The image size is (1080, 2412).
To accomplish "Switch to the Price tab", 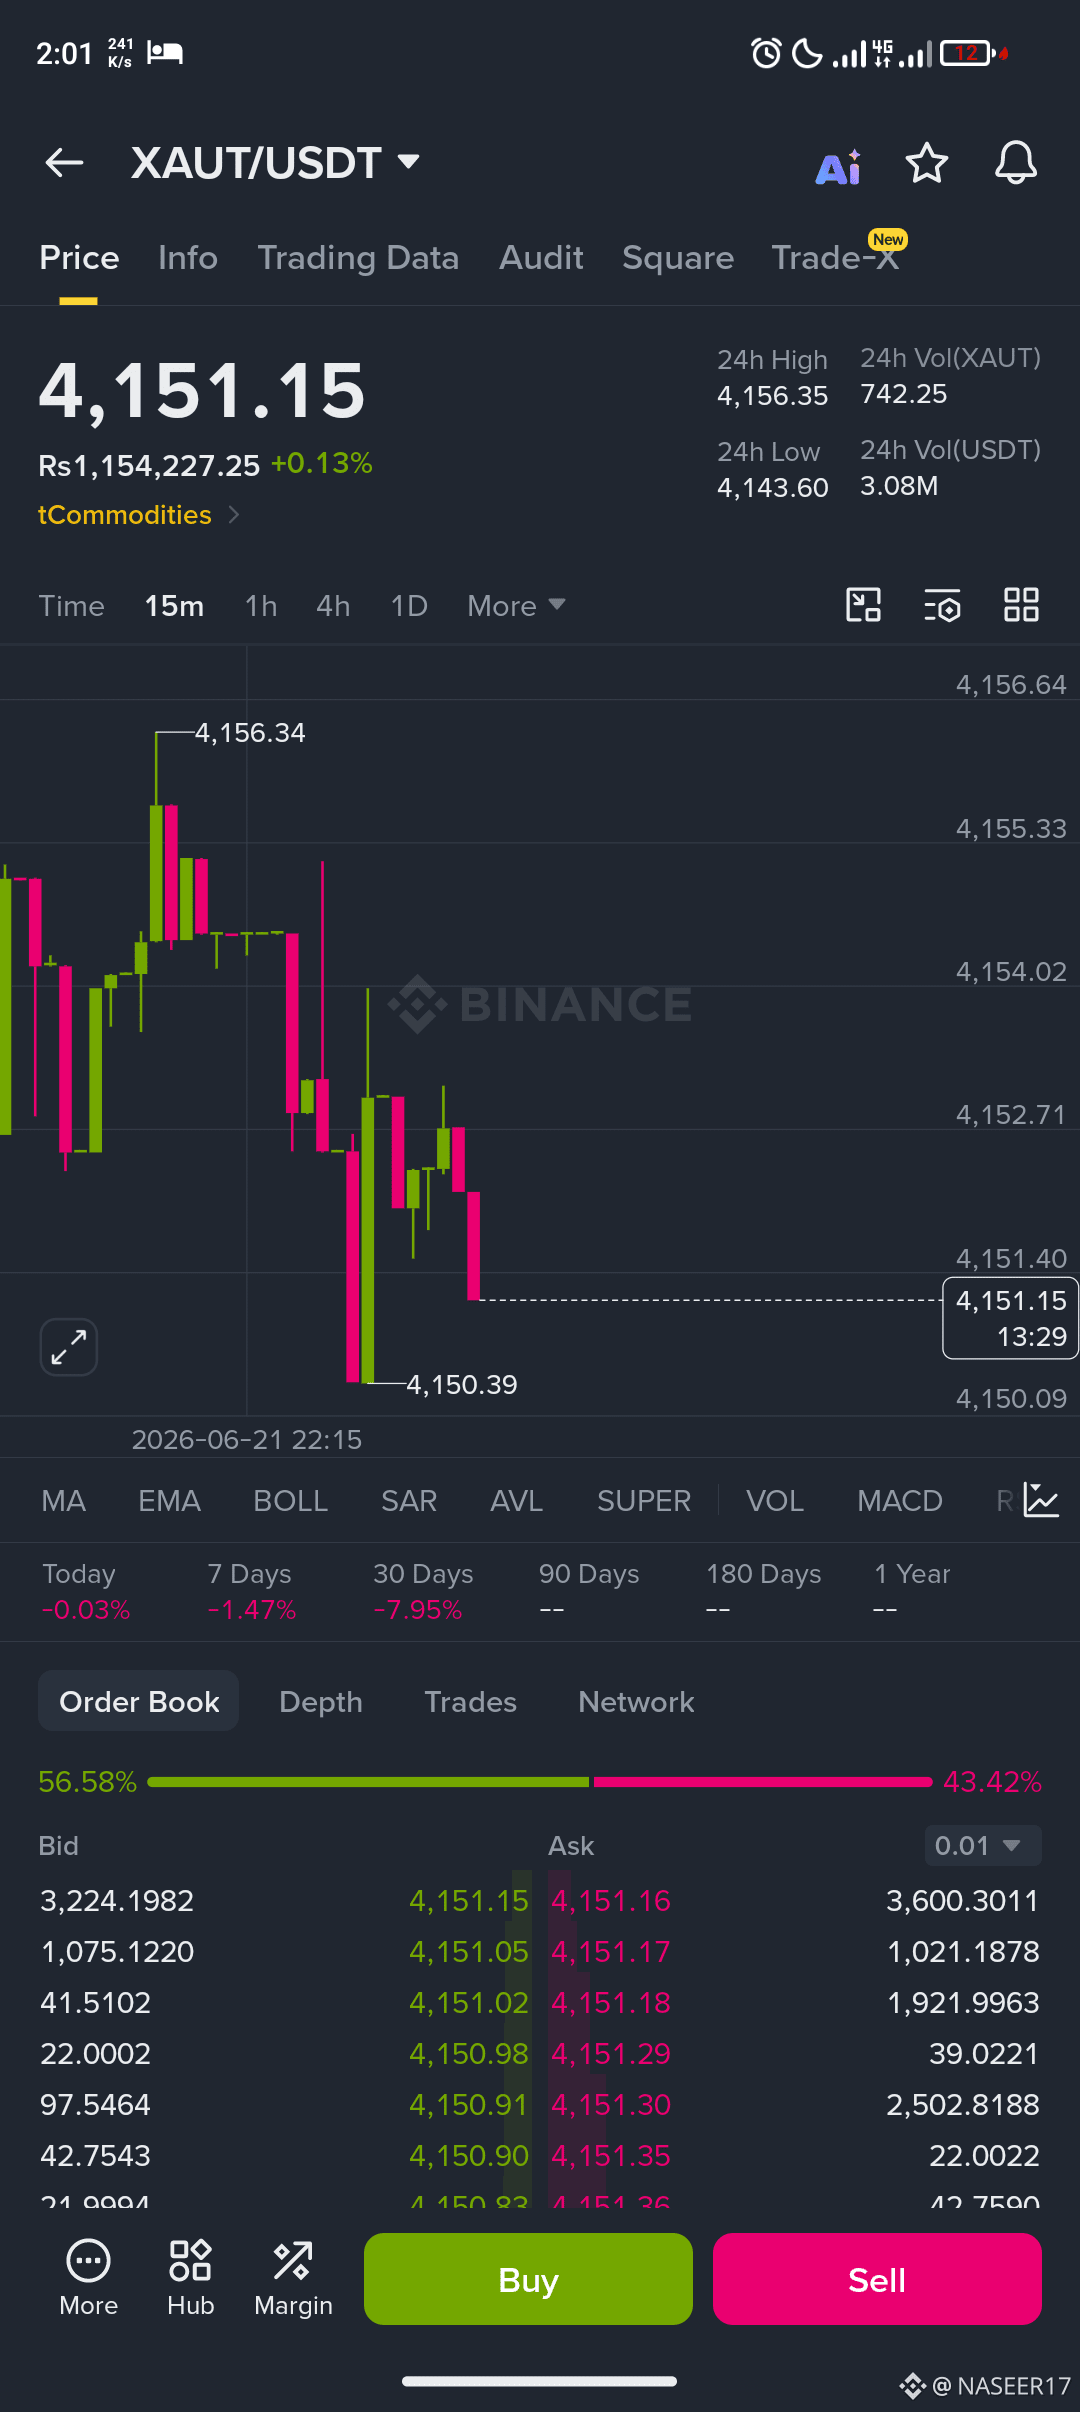I will tap(79, 258).
